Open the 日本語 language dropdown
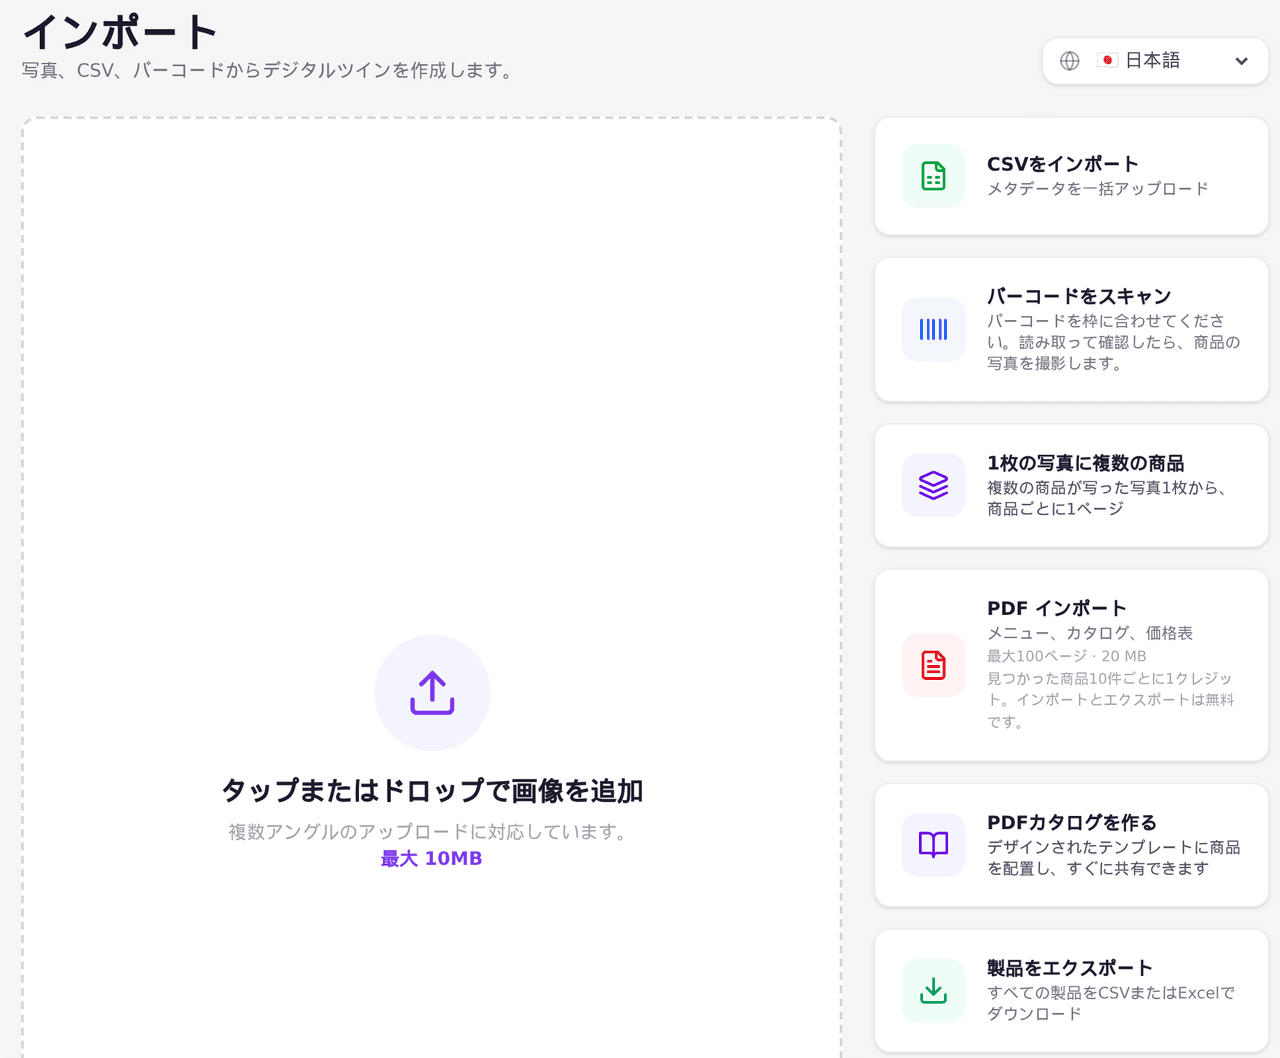The height and width of the screenshot is (1058, 1280). 1155,61
